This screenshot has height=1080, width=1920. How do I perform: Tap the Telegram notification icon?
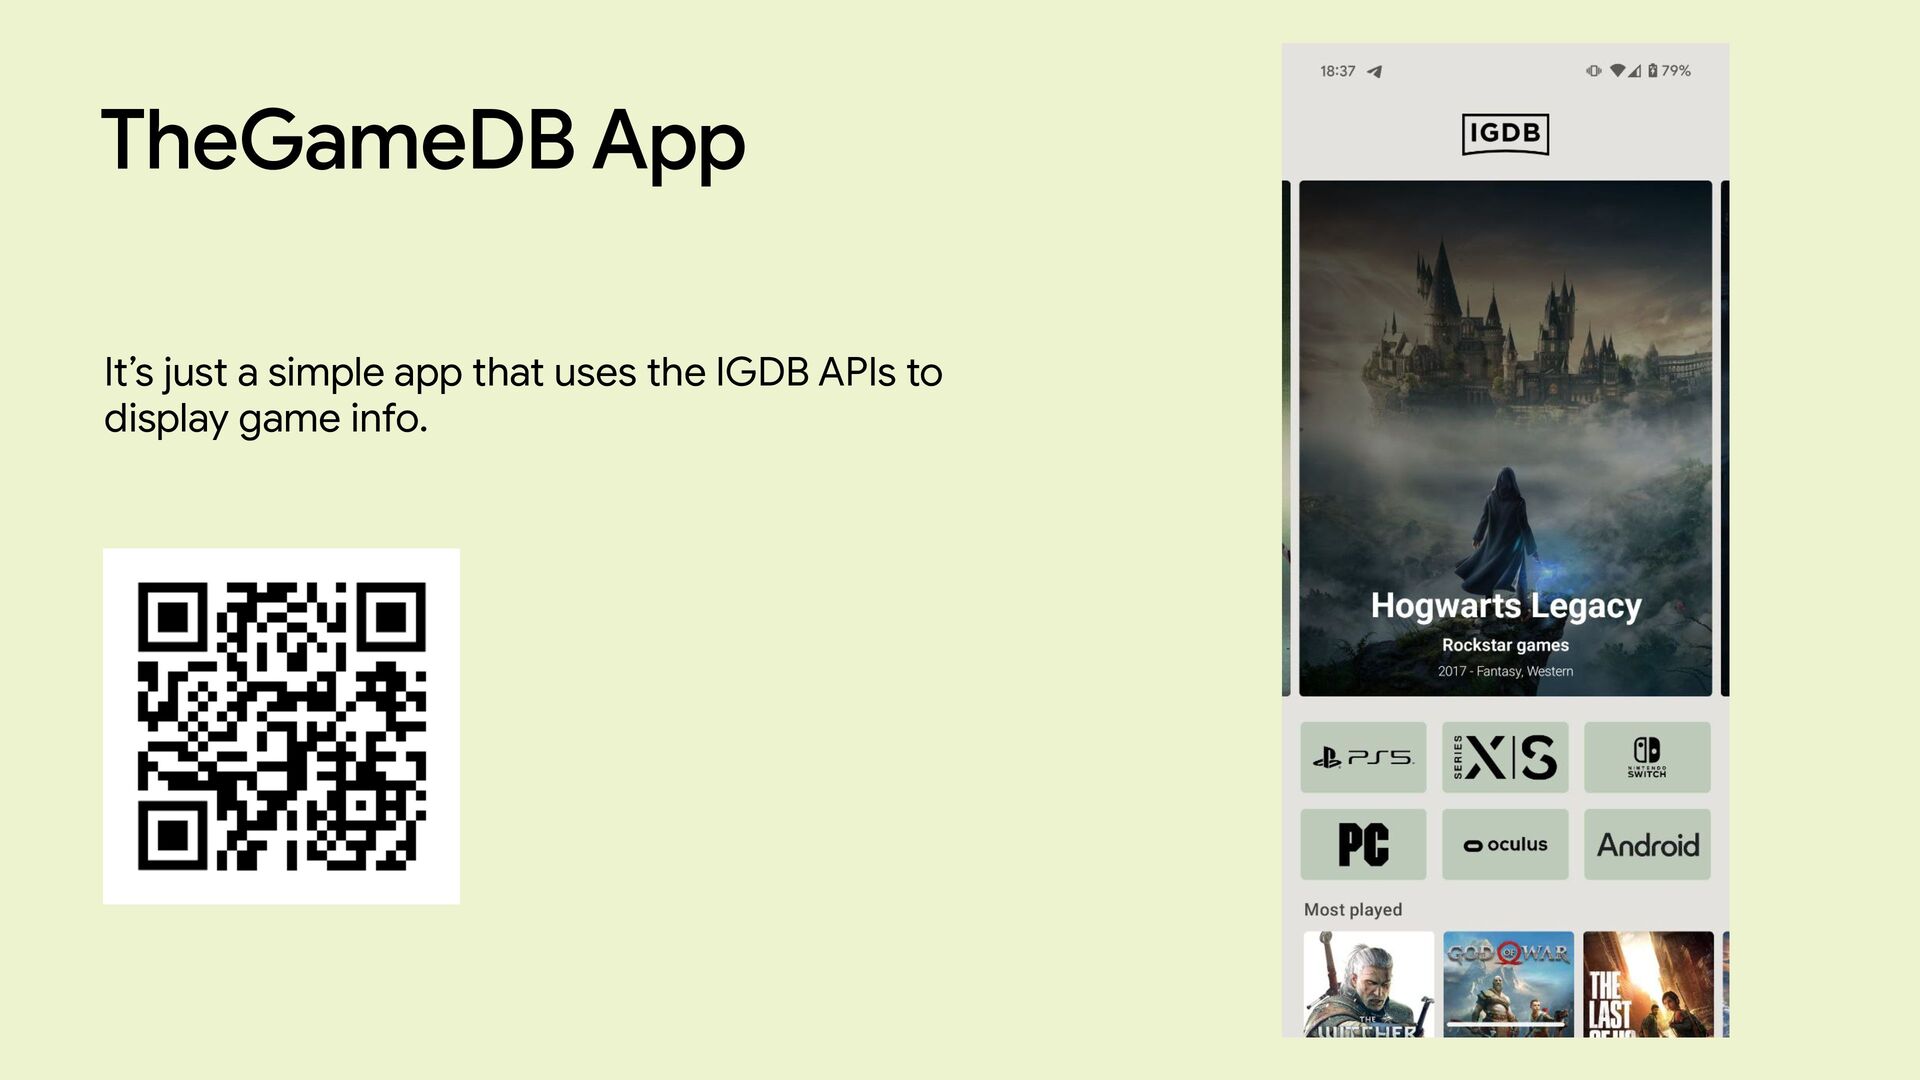point(1375,71)
